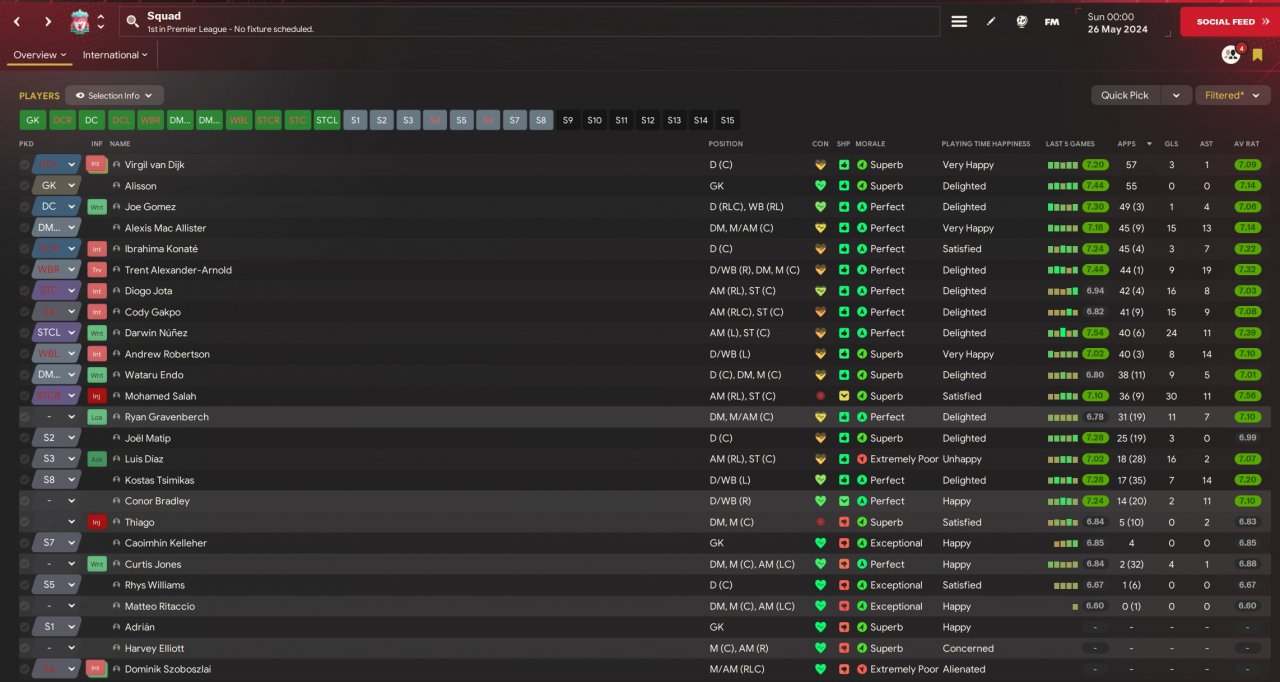This screenshot has height=682, width=1280.
Task: Click the Squad search bar field
Action: pos(530,22)
